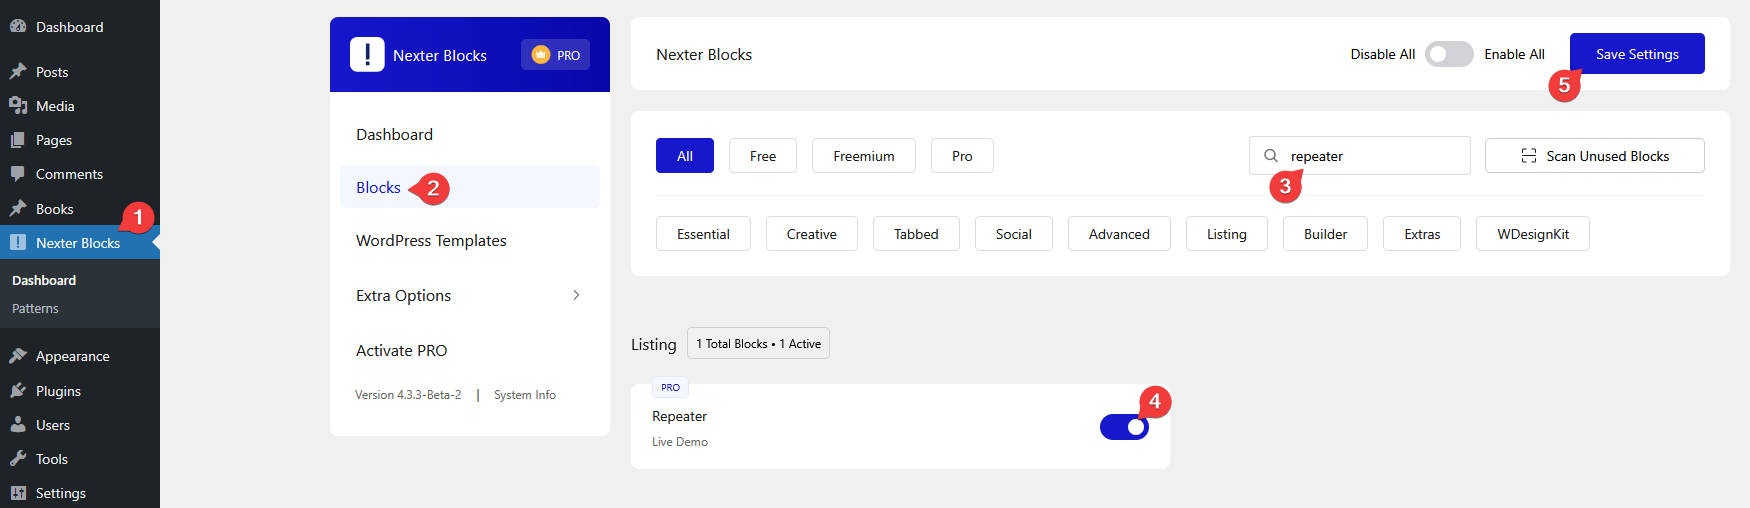Screen dimensions: 1750x508
Task: Toggle the Disable All / Enable All switch
Action: click(1449, 54)
